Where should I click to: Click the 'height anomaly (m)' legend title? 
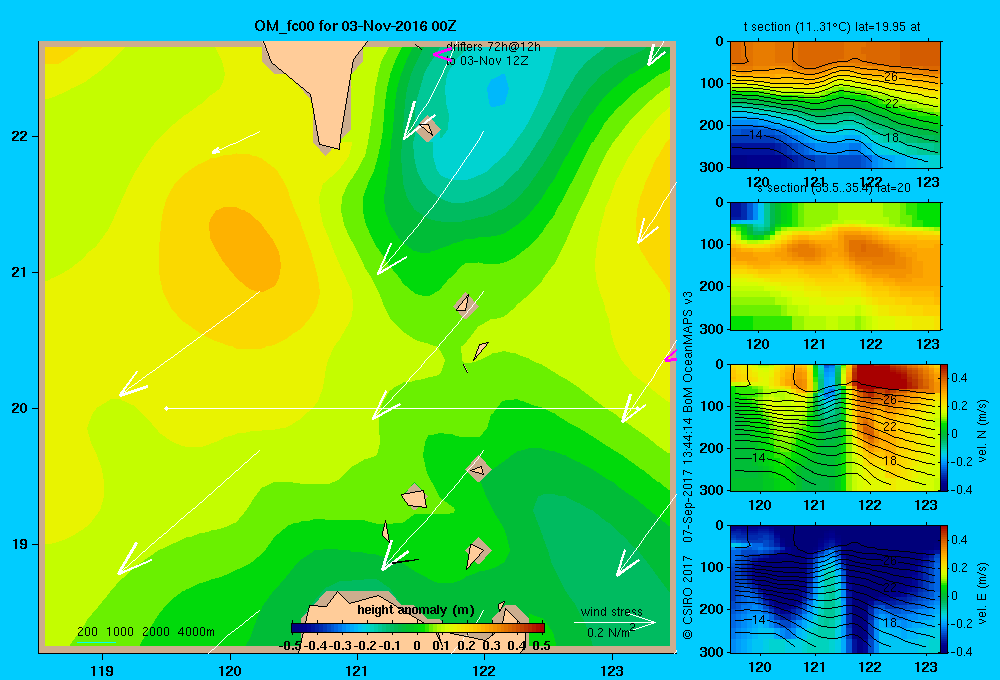coord(416,610)
